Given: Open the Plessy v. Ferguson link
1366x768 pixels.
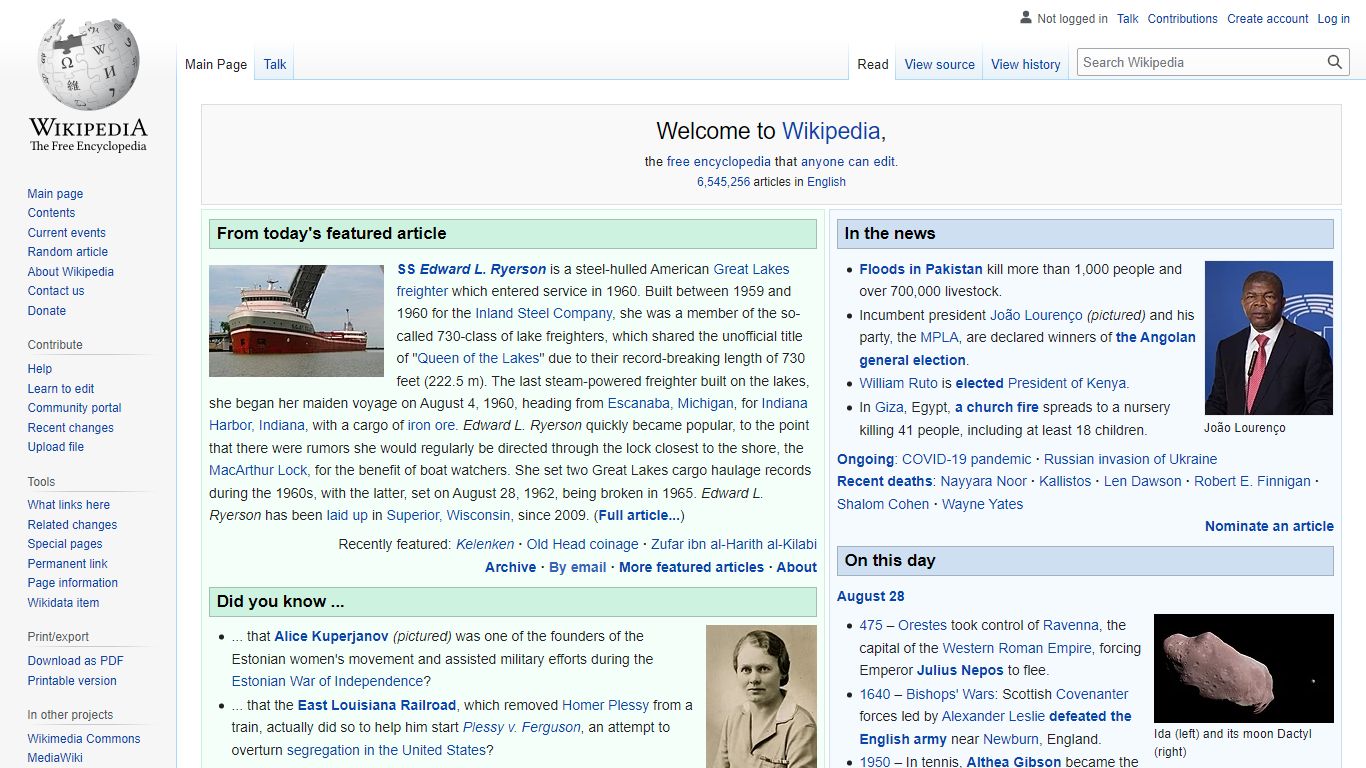Looking at the screenshot, I should coord(522,727).
